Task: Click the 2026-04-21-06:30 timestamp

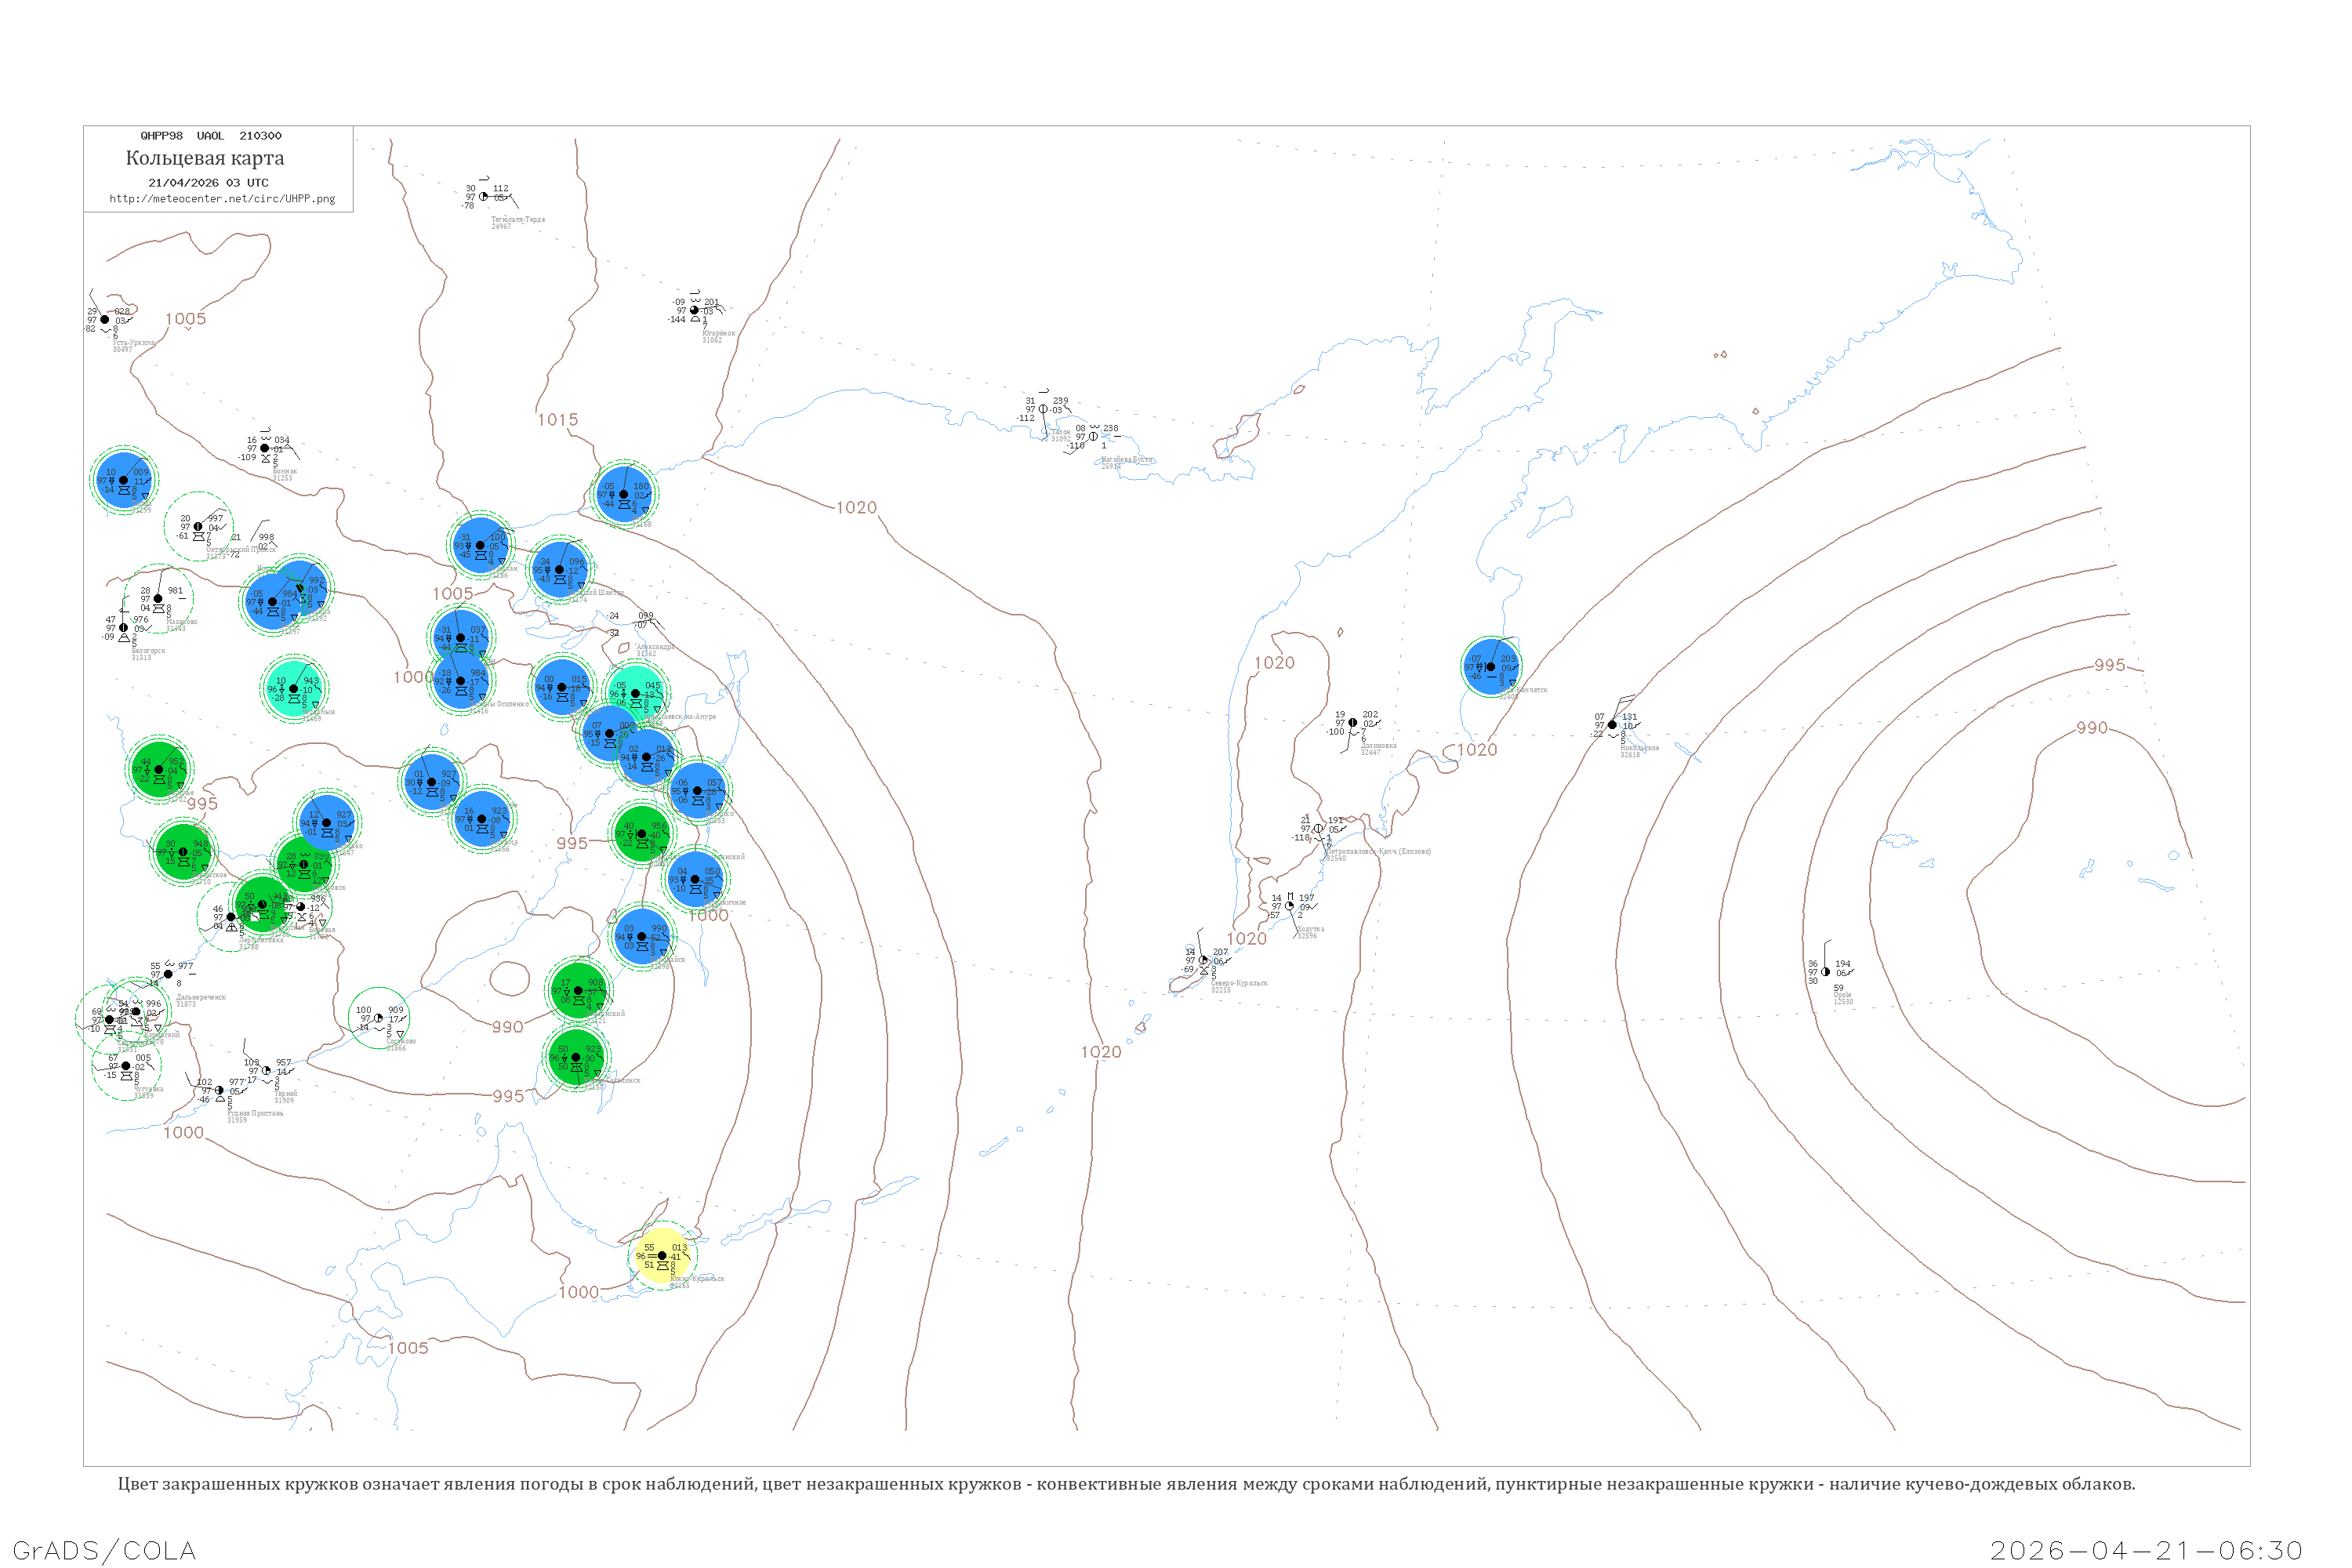Action: pos(2146,1551)
